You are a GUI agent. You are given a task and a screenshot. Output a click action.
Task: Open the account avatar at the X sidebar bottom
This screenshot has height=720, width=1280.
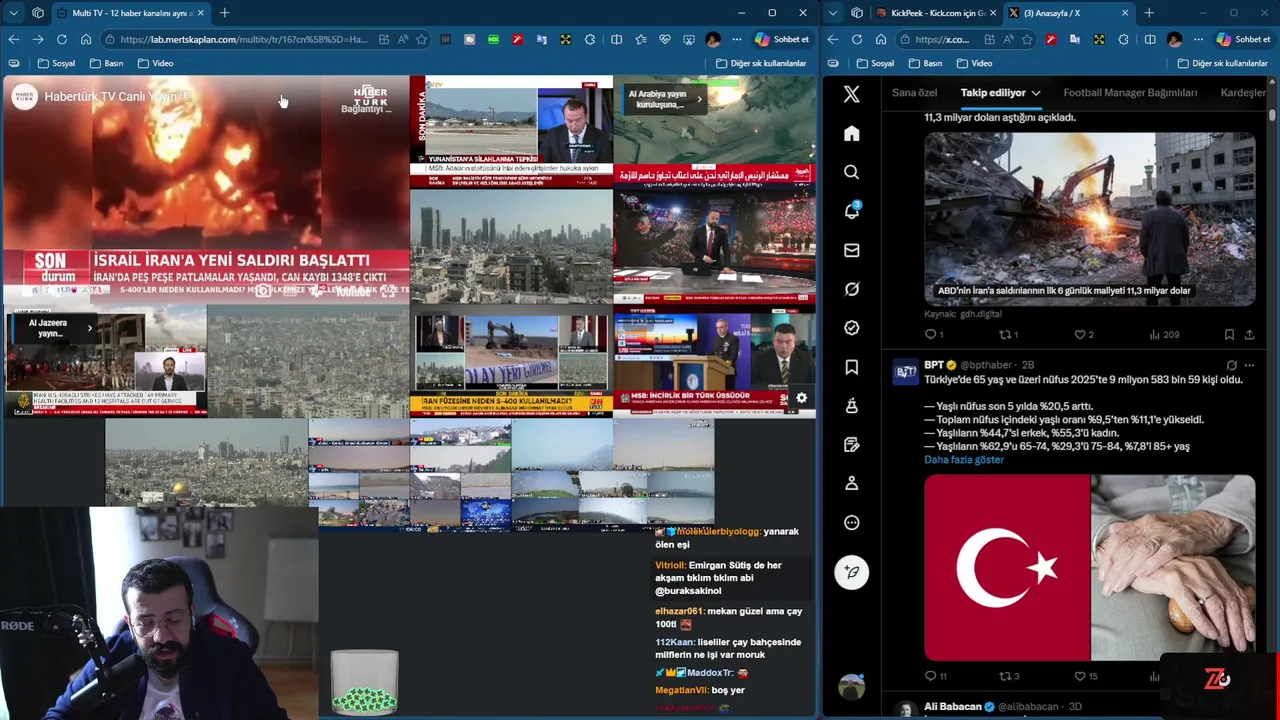coord(851,687)
